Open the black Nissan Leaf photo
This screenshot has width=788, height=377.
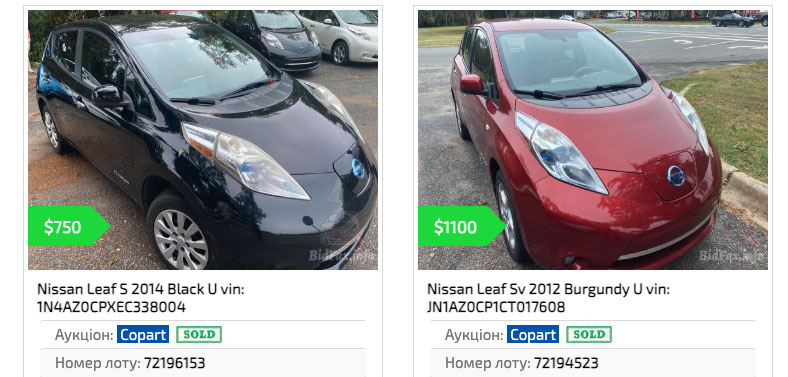203,140
